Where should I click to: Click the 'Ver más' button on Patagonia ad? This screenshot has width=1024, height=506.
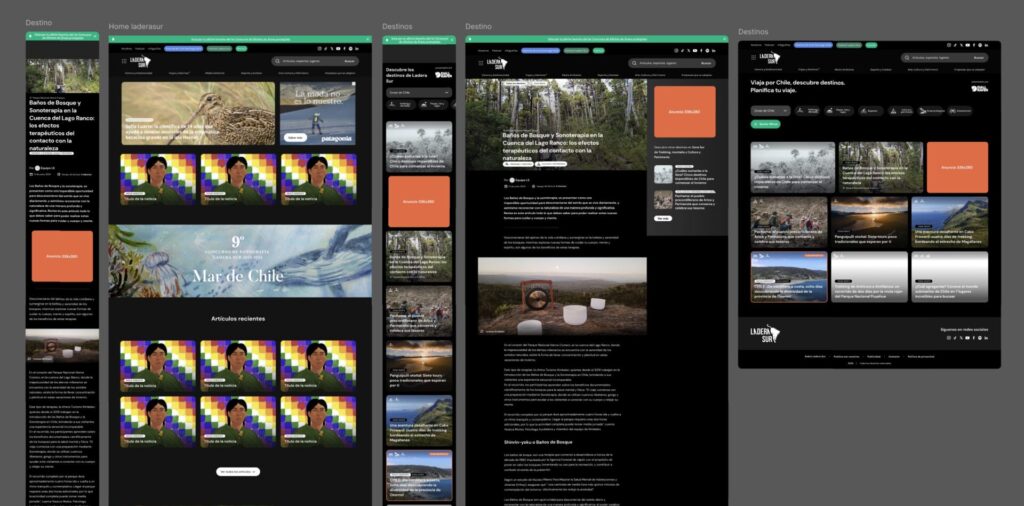click(294, 137)
